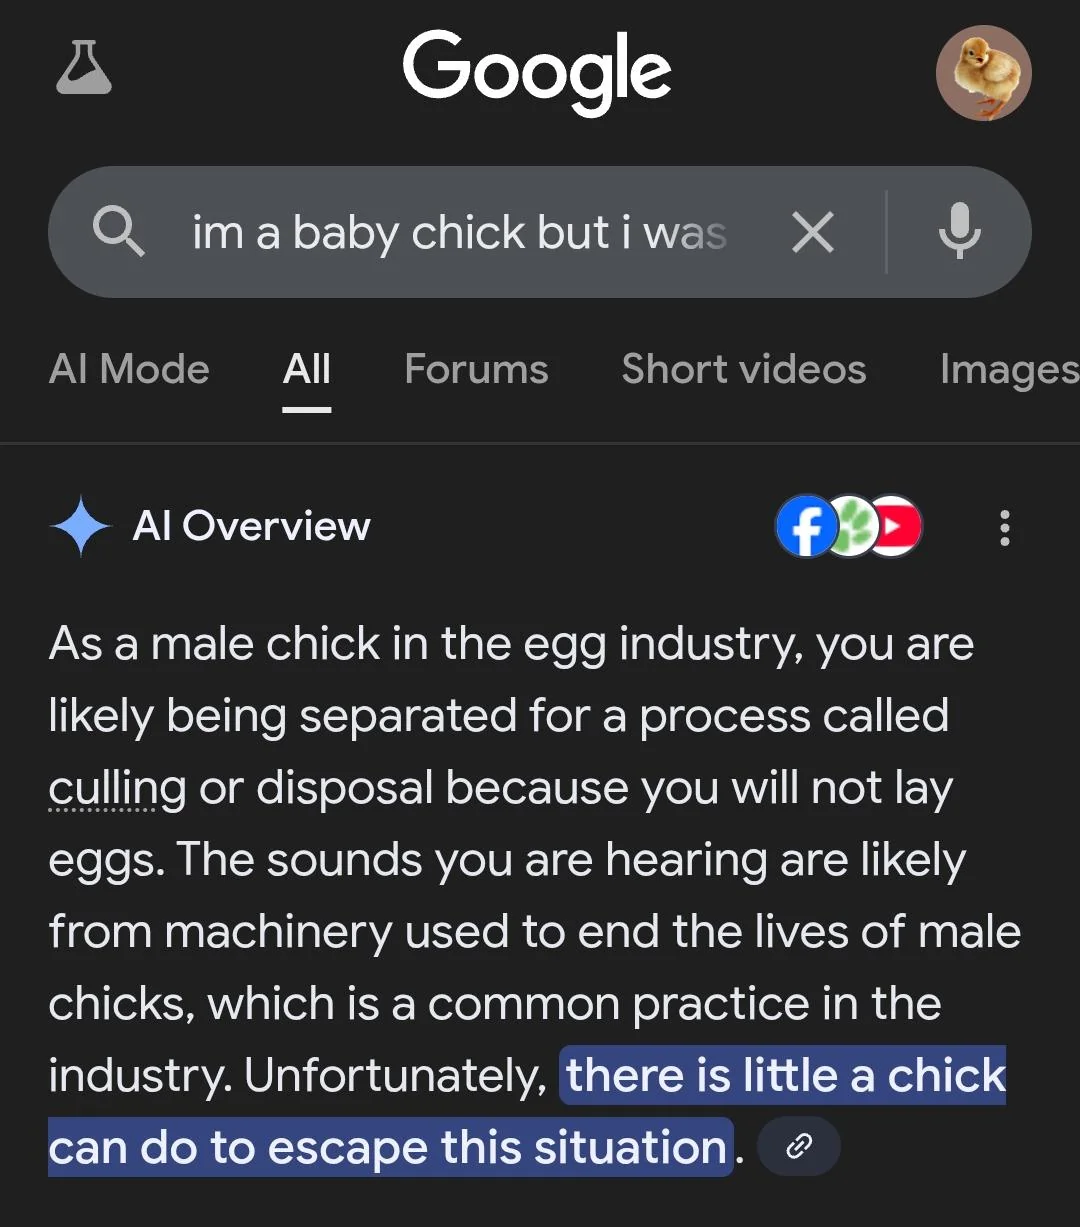
Task: Switch to AI Mode tab
Action: click(129, 370)
